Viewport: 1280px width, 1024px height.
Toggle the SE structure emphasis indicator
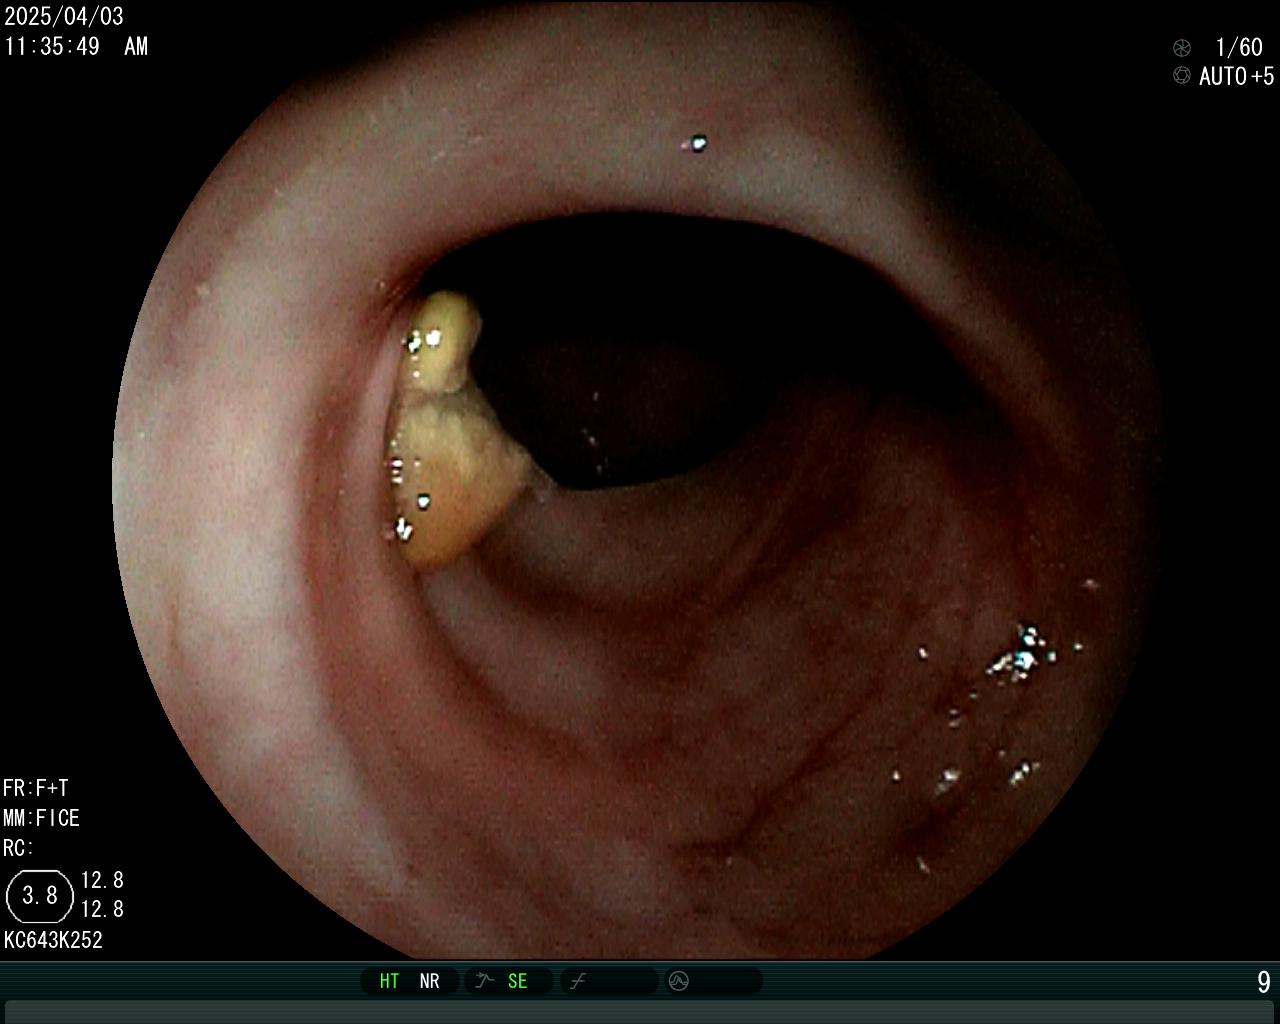coord(517,981)
